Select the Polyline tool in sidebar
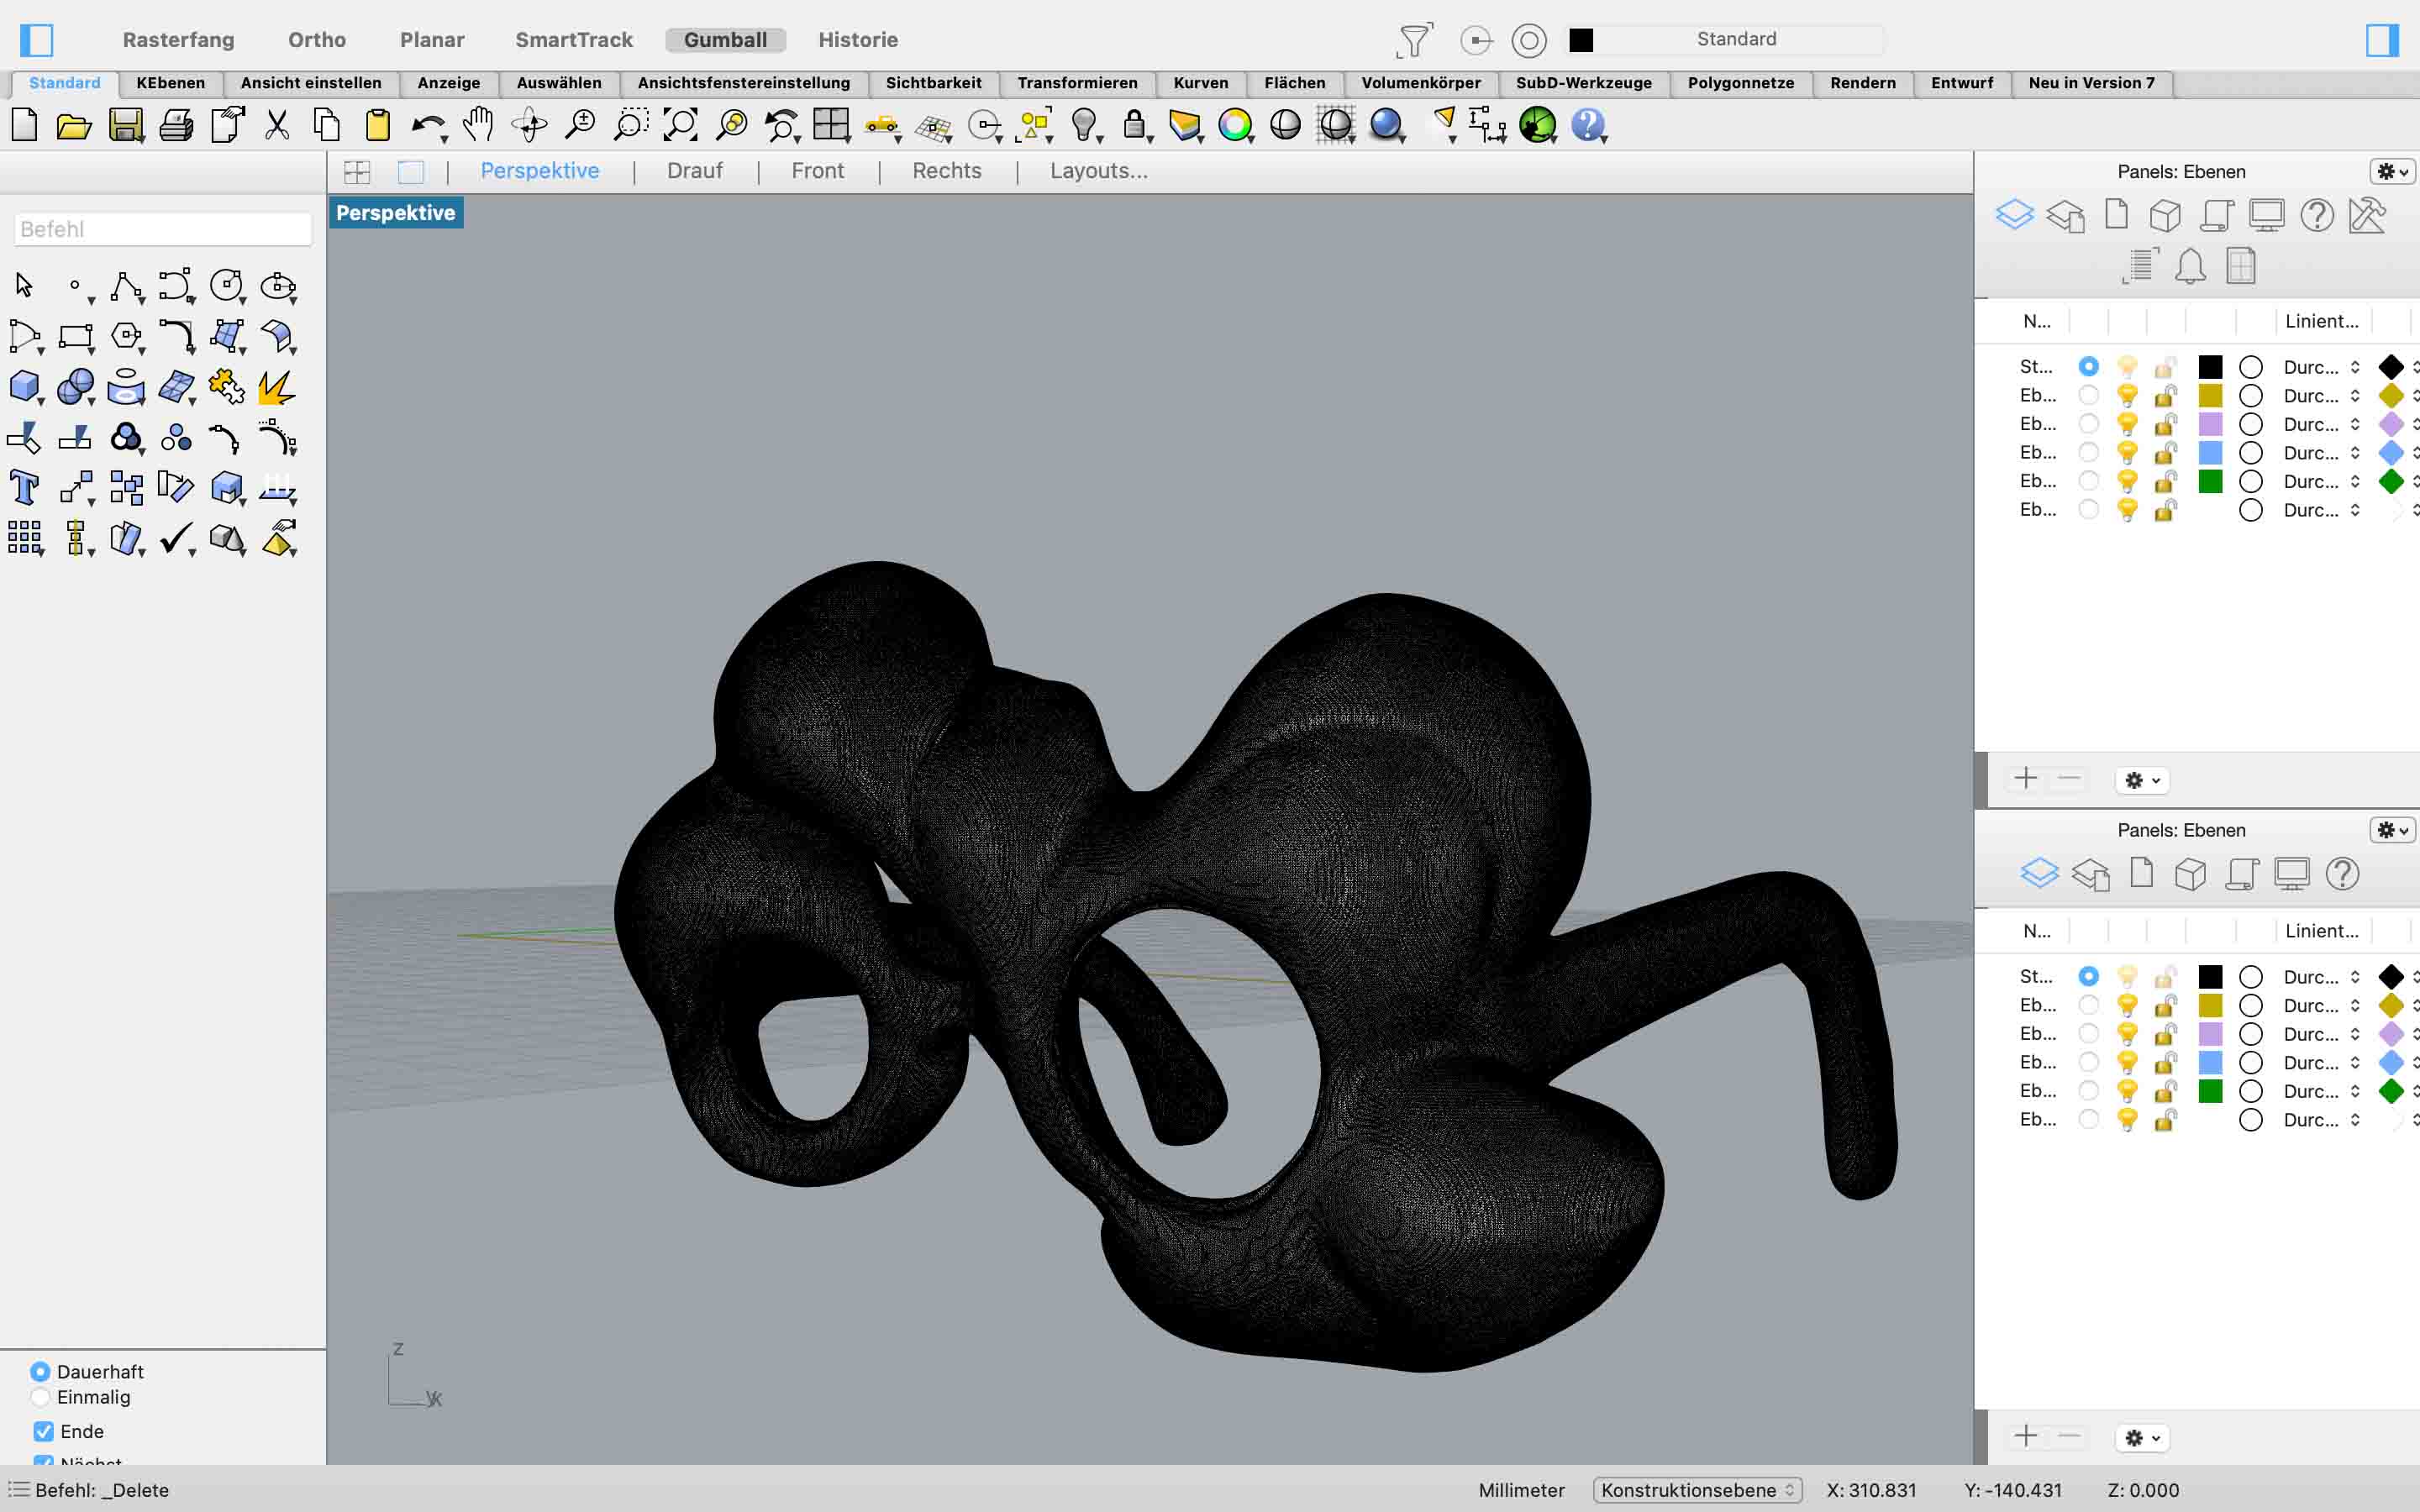The width and height of the screenshot is (2420, 1512). point(126,287)
